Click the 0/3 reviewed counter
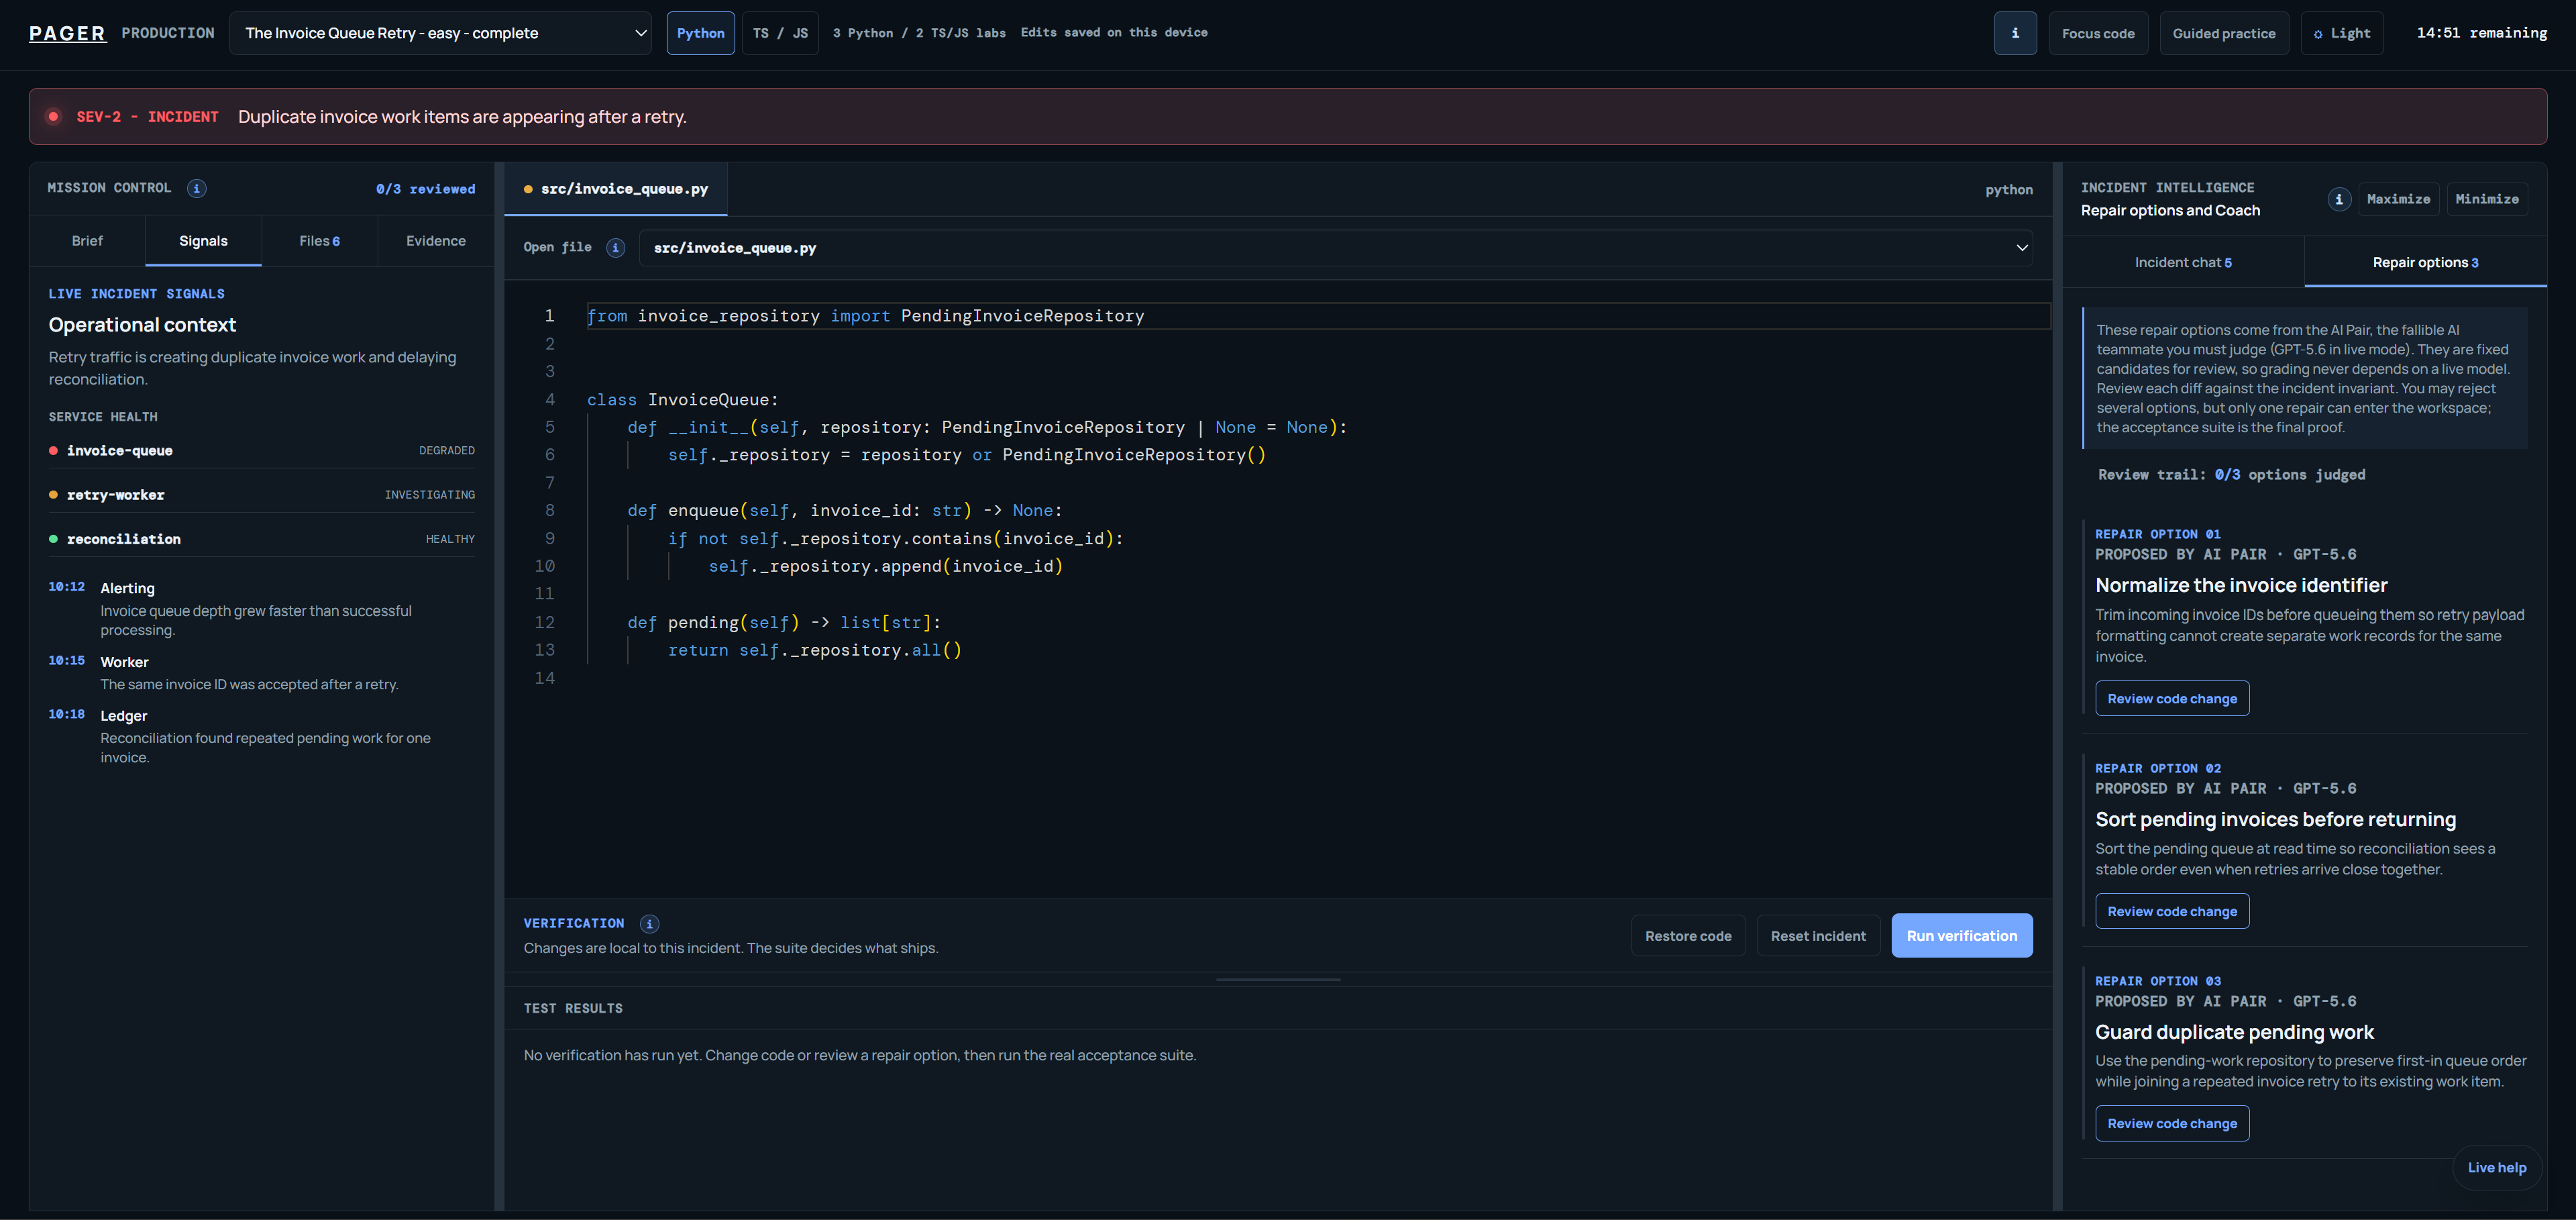 pos(425,189)
